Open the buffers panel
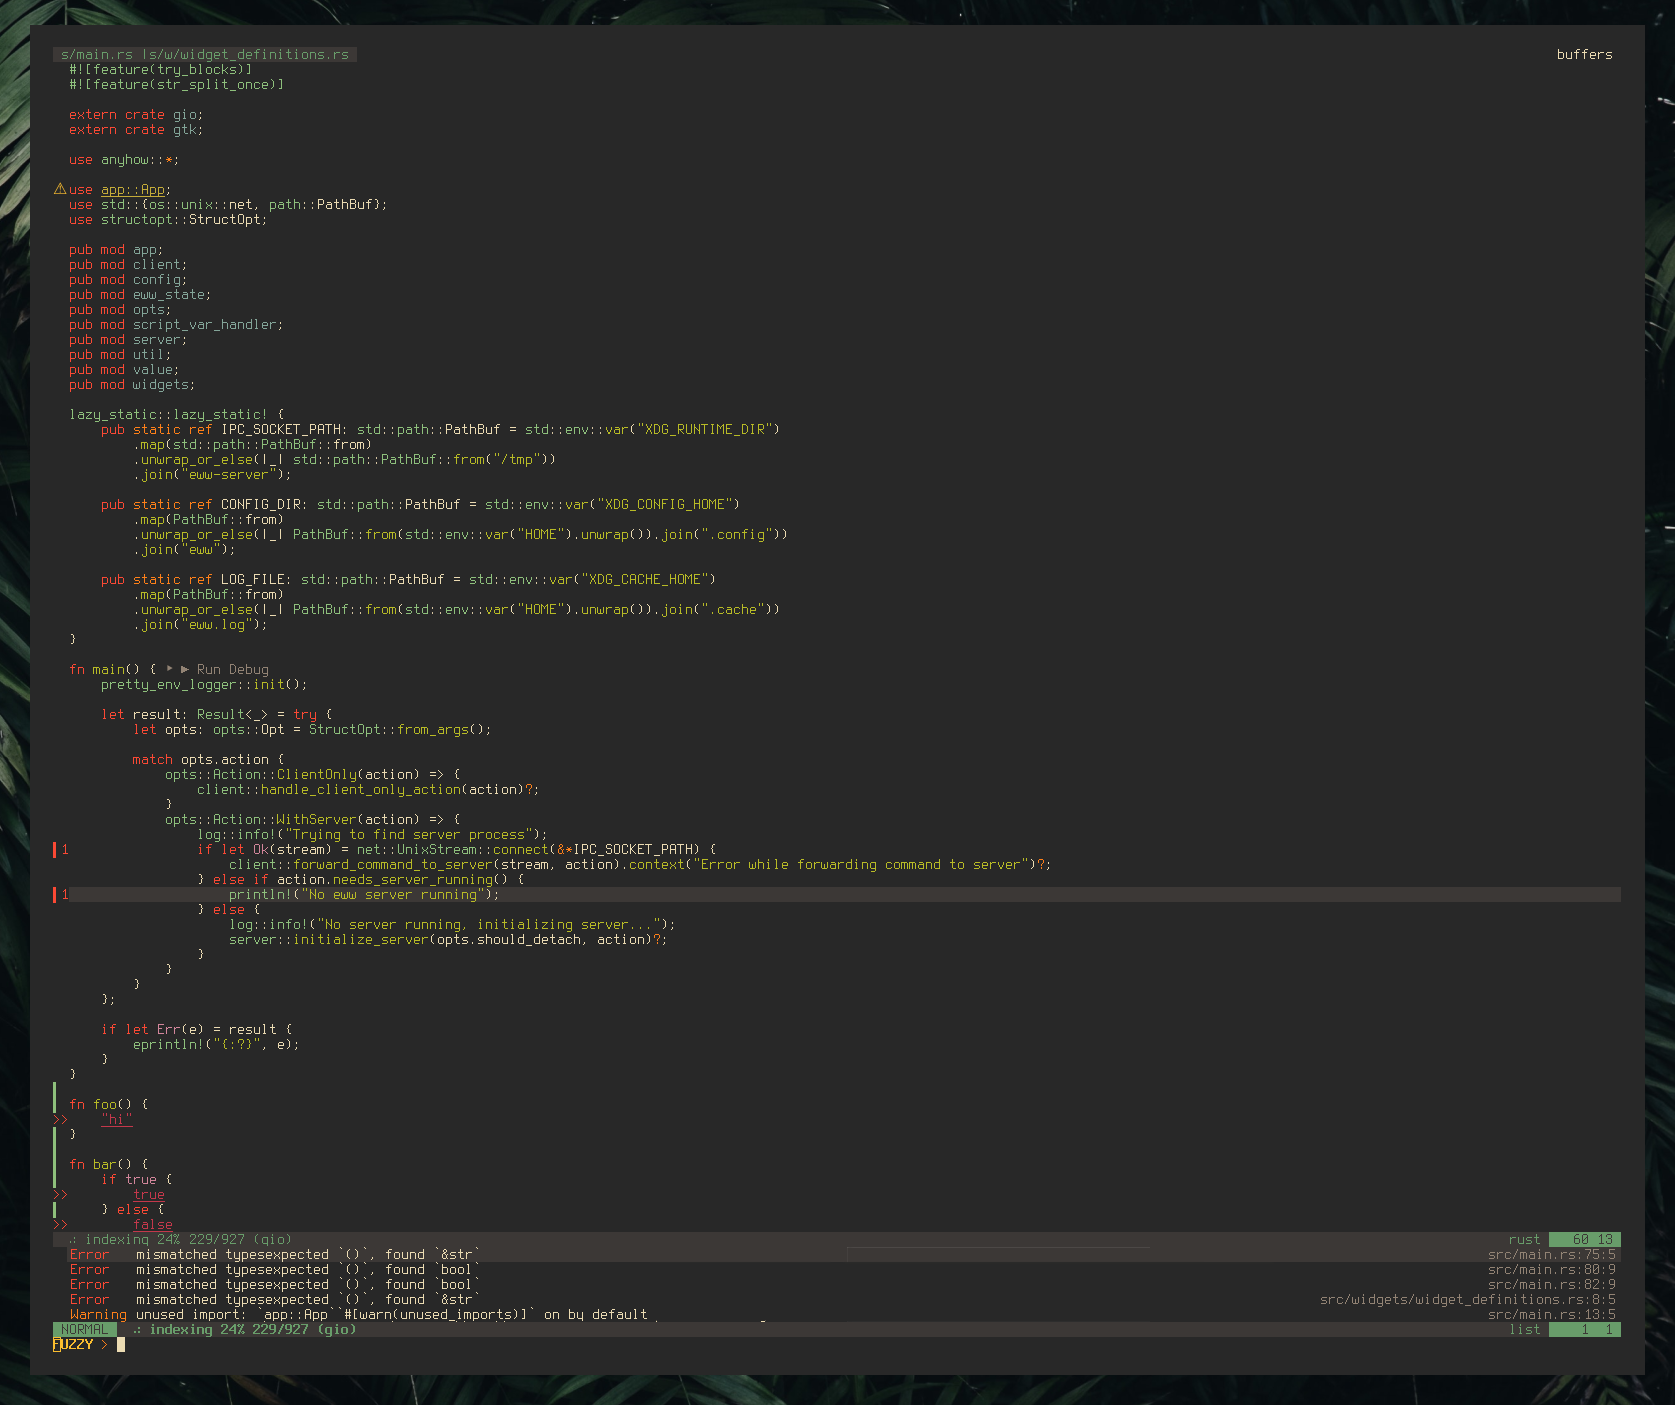This screenshot has width=1675, height=1405. coord(1585,55)
